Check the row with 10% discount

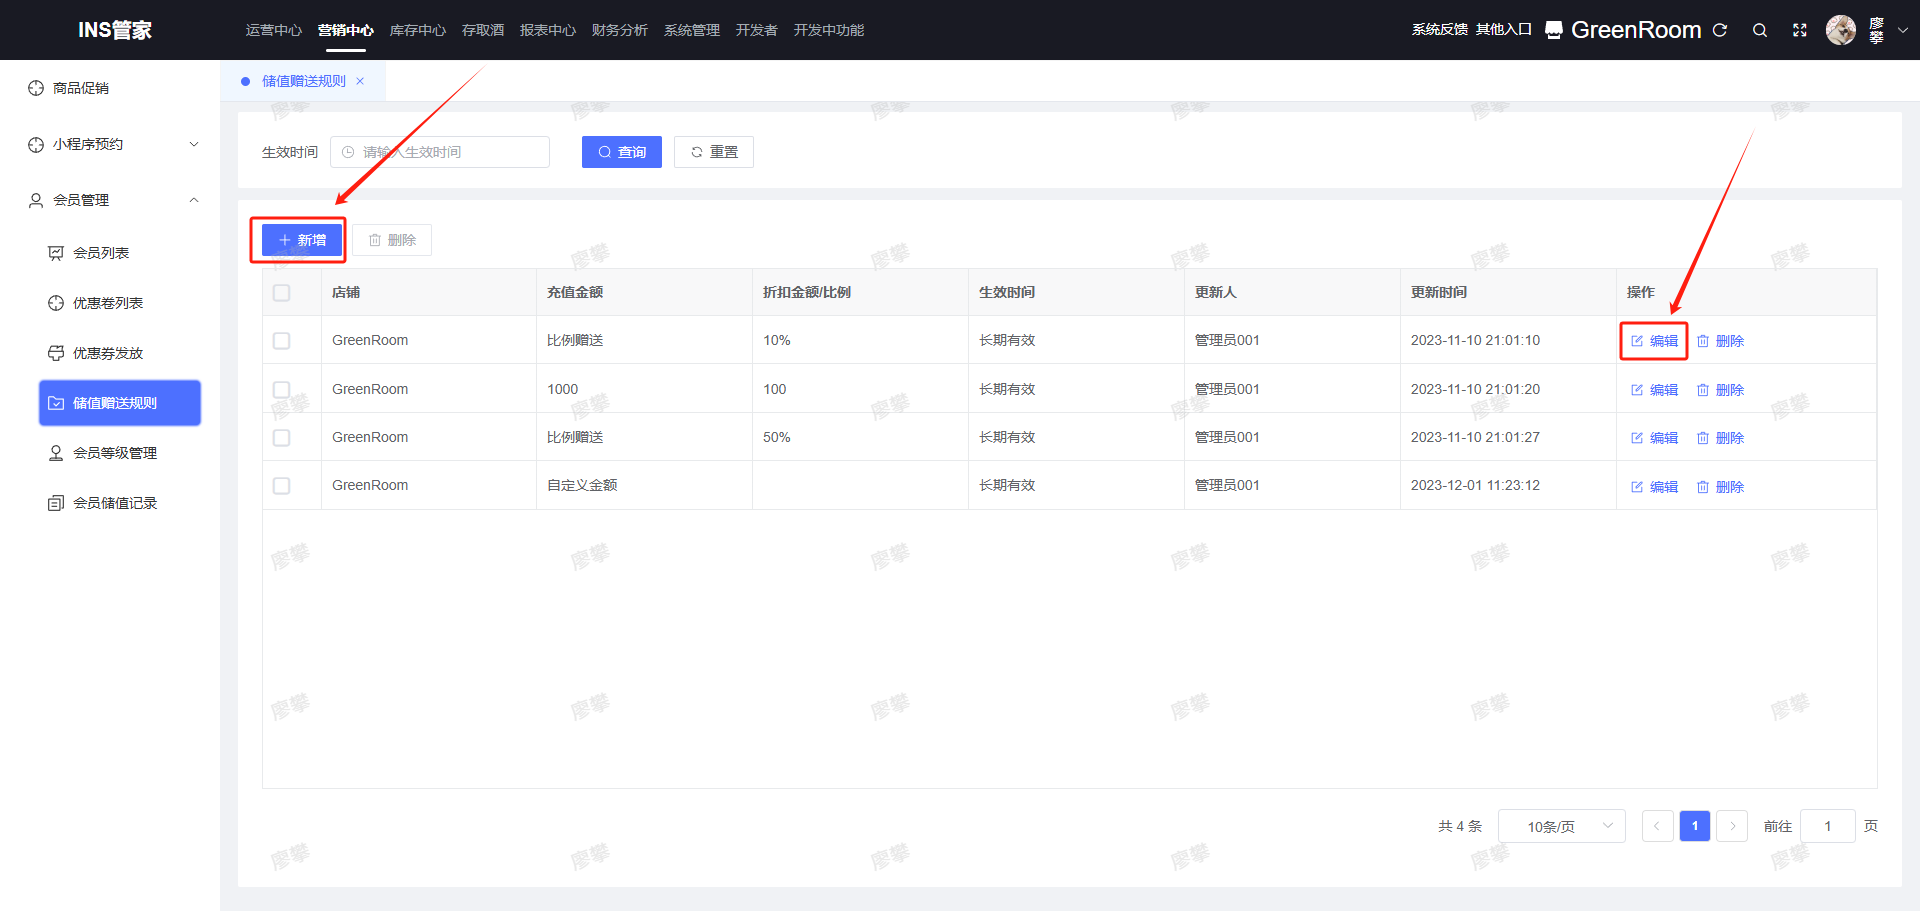coord(282,341)
